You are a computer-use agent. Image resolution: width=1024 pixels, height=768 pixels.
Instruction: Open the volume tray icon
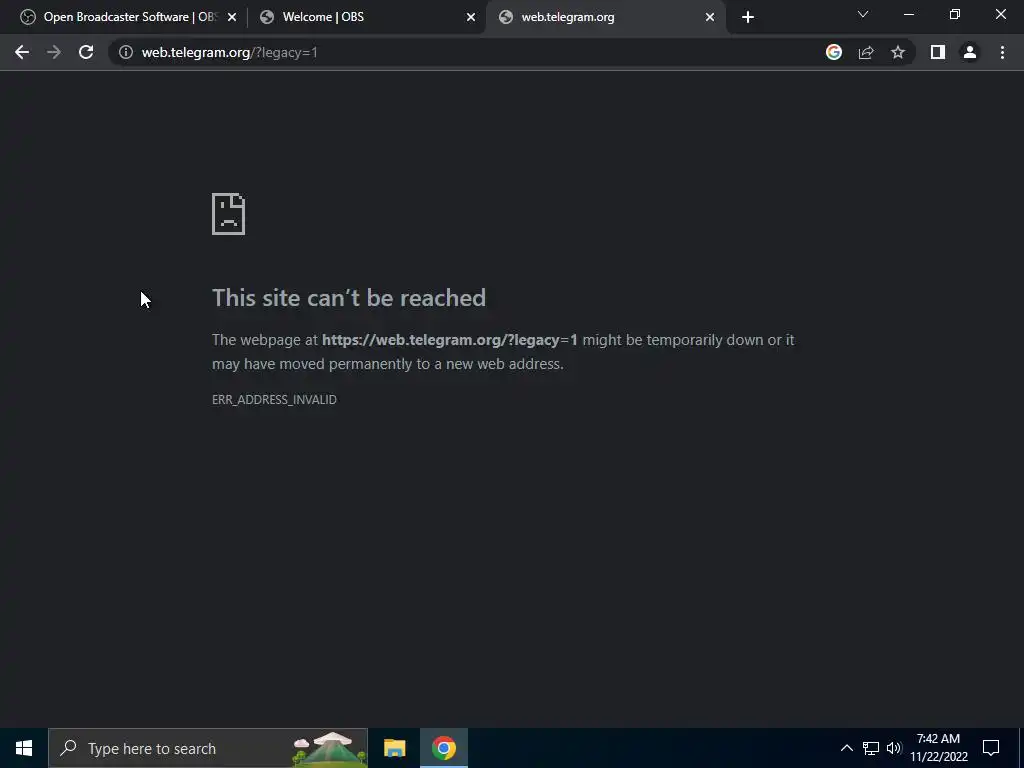click(894, 748)
